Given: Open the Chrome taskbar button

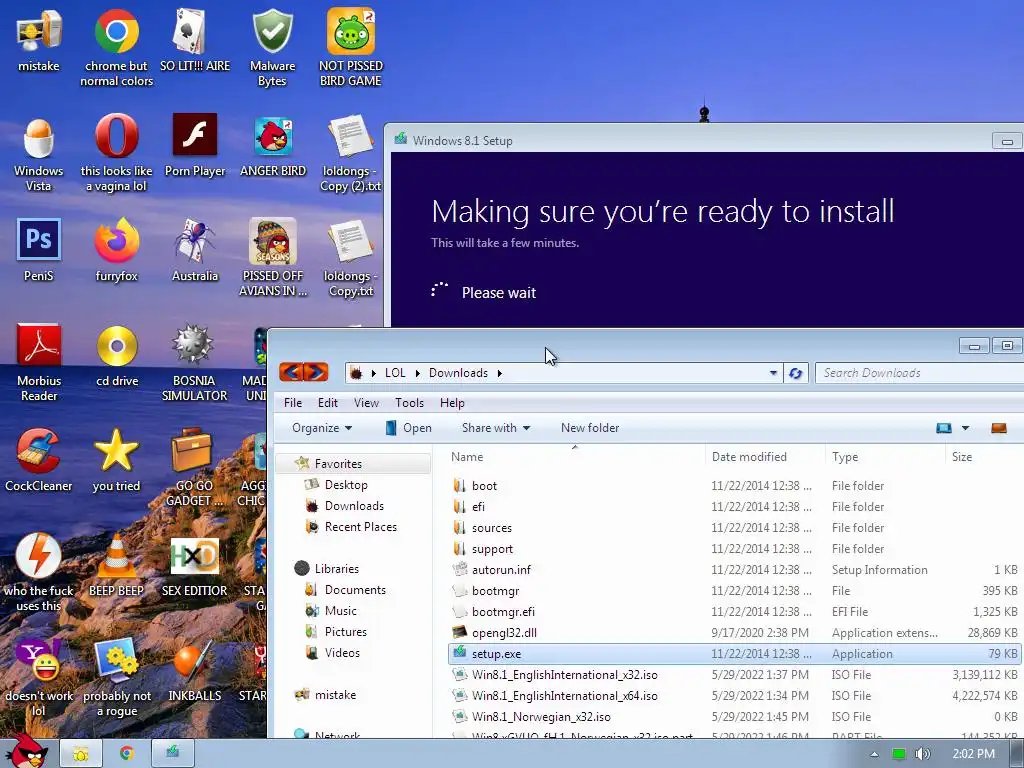Looking at the screenshot, I should tap(127, 753).
